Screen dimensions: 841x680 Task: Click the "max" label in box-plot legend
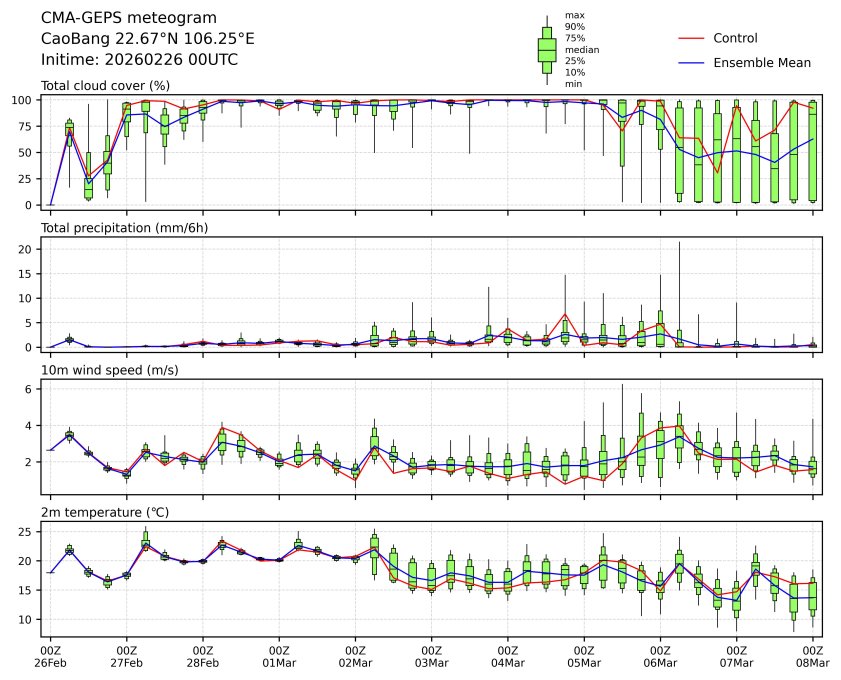[573, 15]
